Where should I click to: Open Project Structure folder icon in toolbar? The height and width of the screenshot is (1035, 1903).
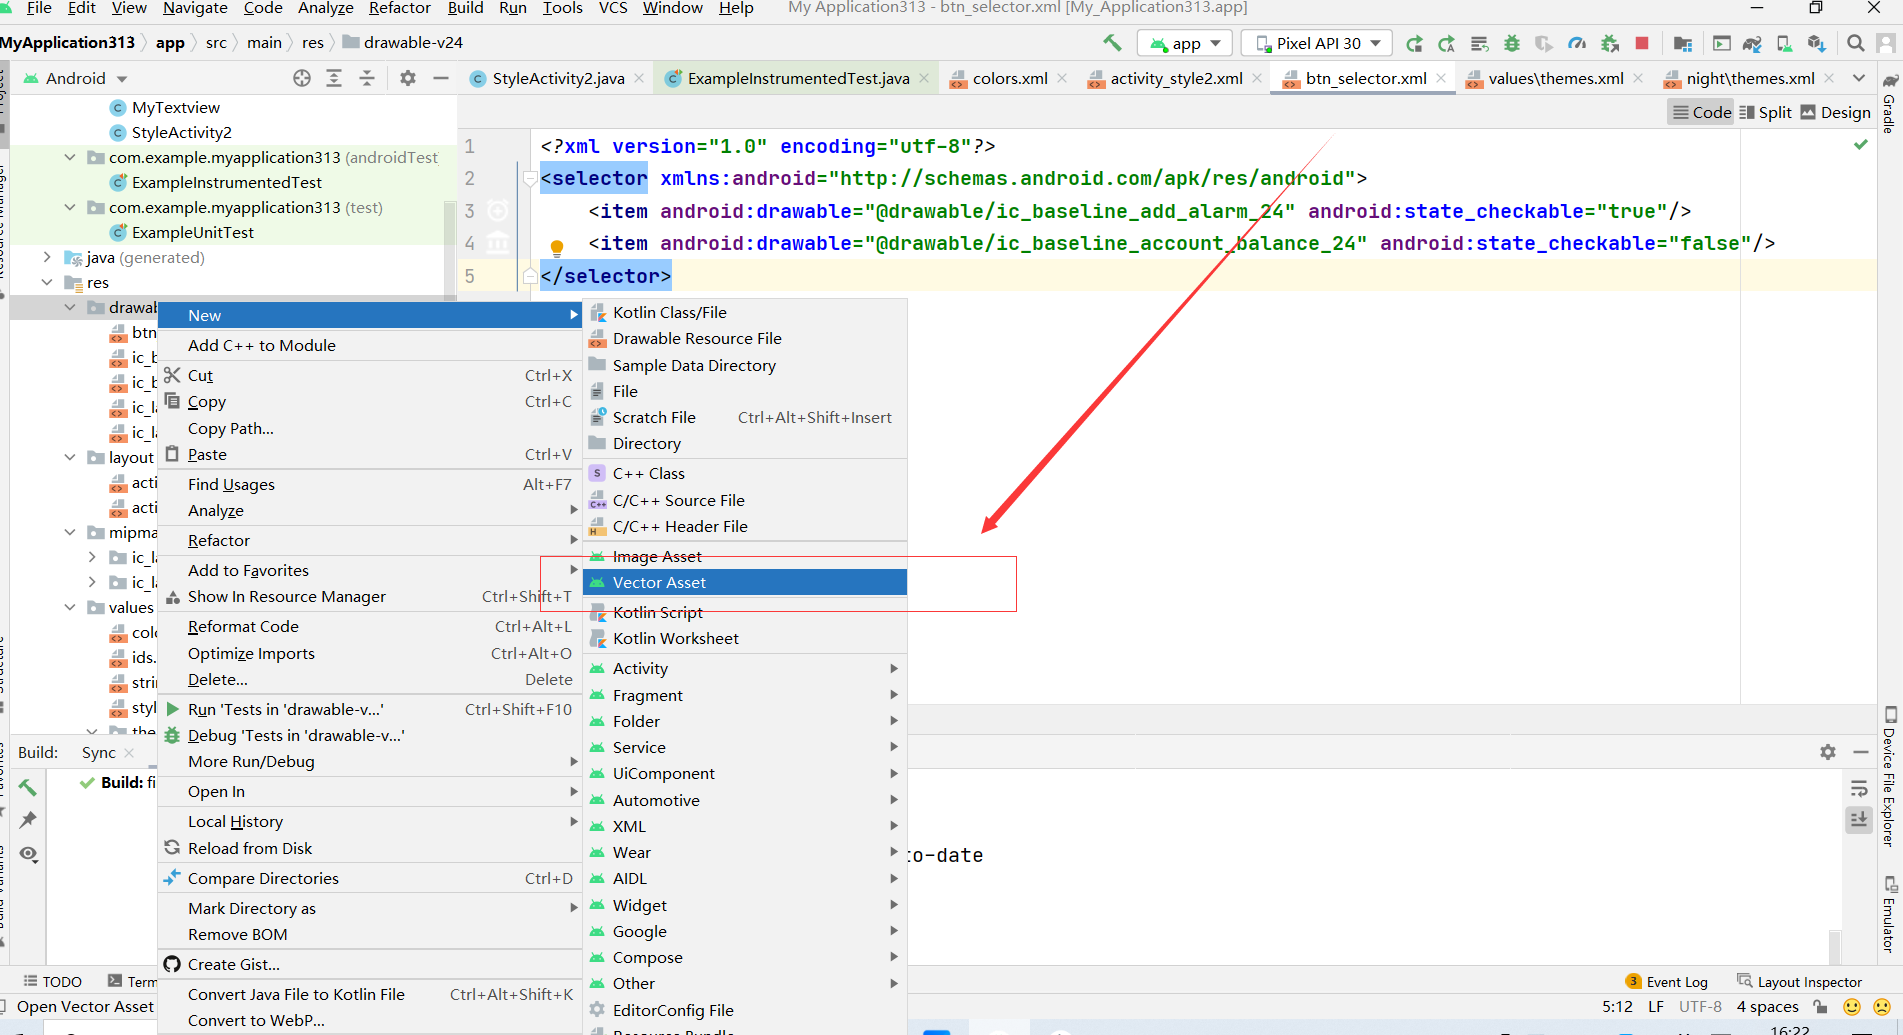1683,43
